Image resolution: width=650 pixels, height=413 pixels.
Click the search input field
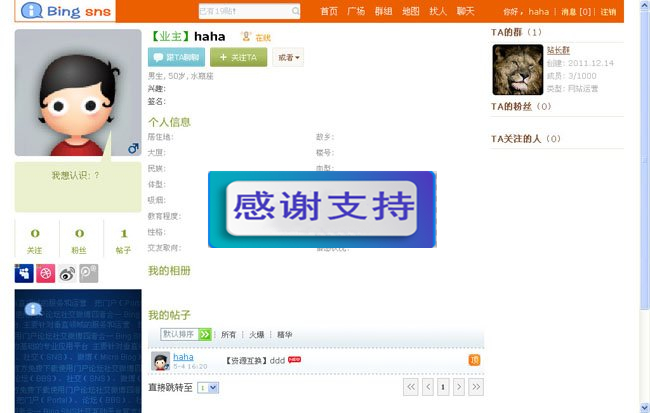245,11
